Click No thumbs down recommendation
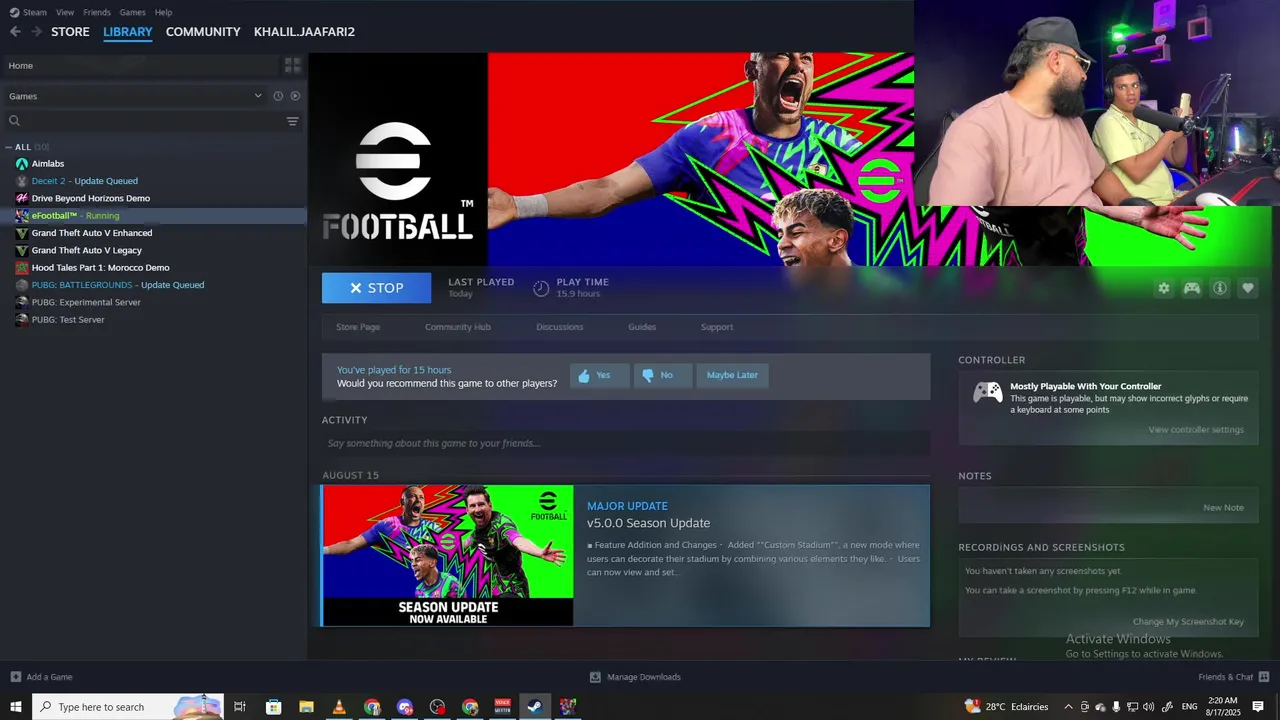1280x720 pixels. (x=662, y=375)
